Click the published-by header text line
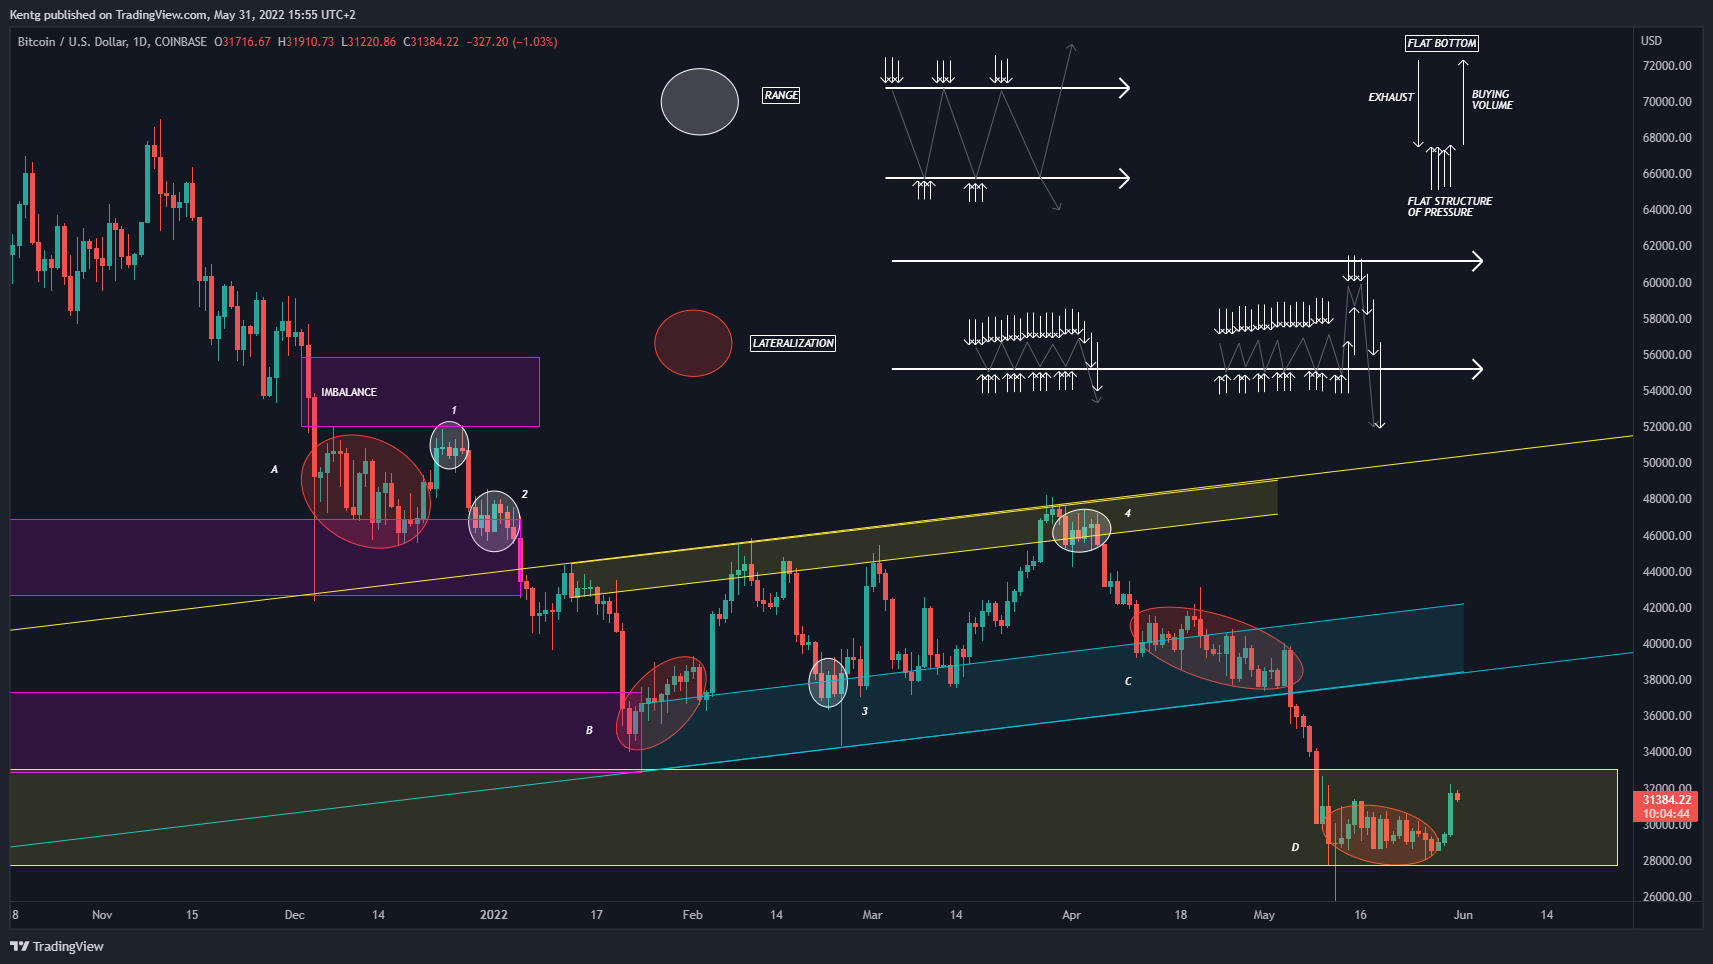Image resolution: width=1713 pixels, height=964 pixels. pyautogui.click(x=182, y=15)
